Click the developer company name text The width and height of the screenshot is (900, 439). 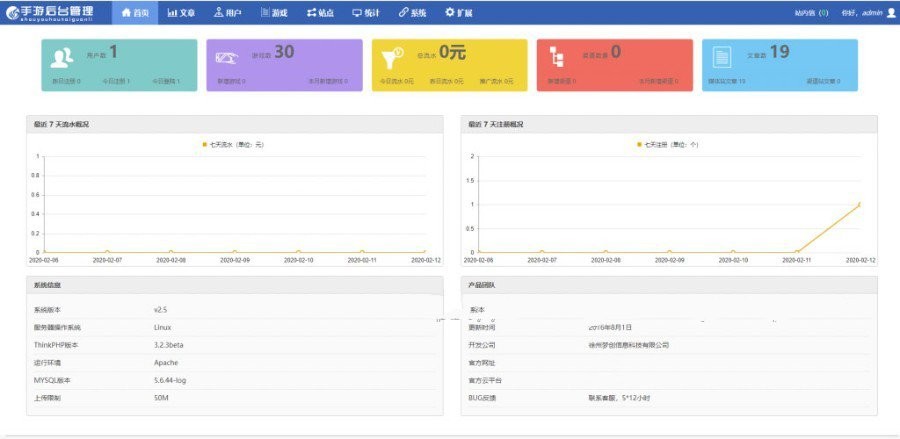tap(629, 345)
